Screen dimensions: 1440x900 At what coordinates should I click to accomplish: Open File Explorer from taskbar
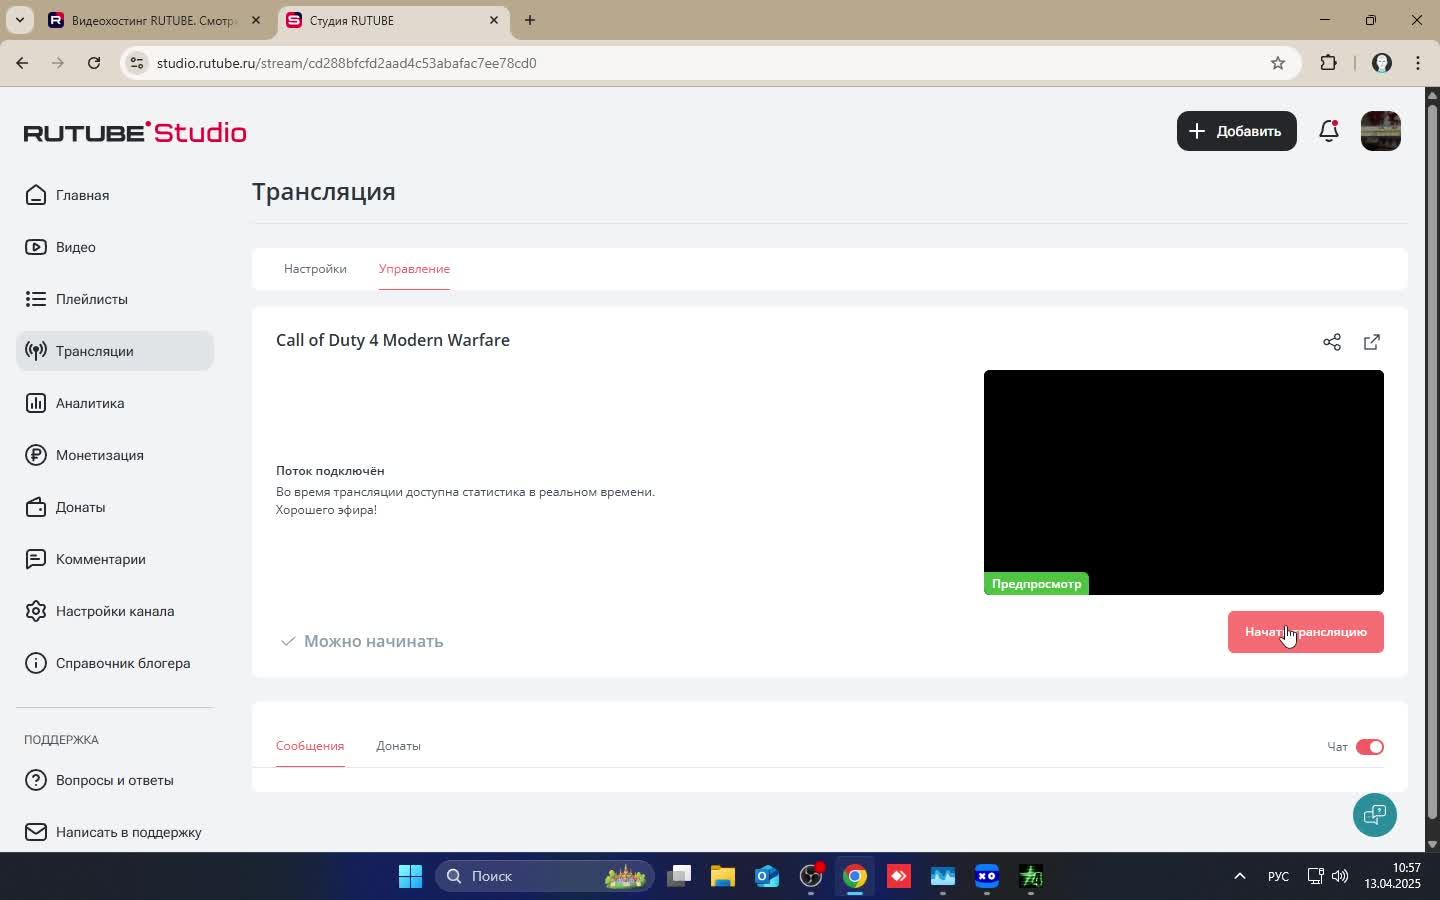(x=723, y=877)
